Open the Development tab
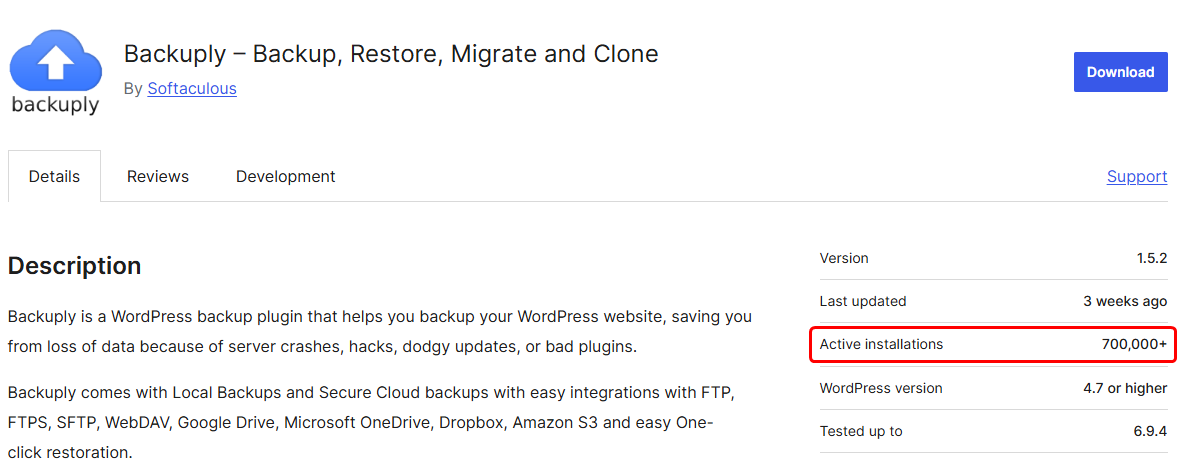 click(x=285, y=177)
